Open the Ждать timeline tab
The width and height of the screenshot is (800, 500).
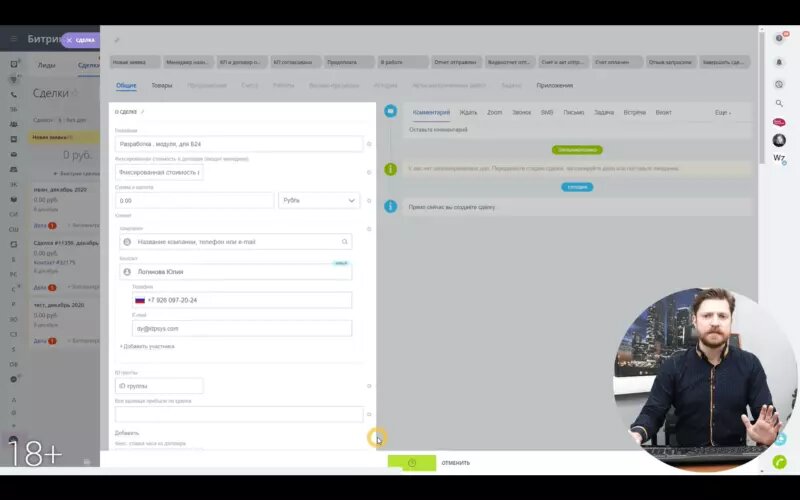point(468,112)
